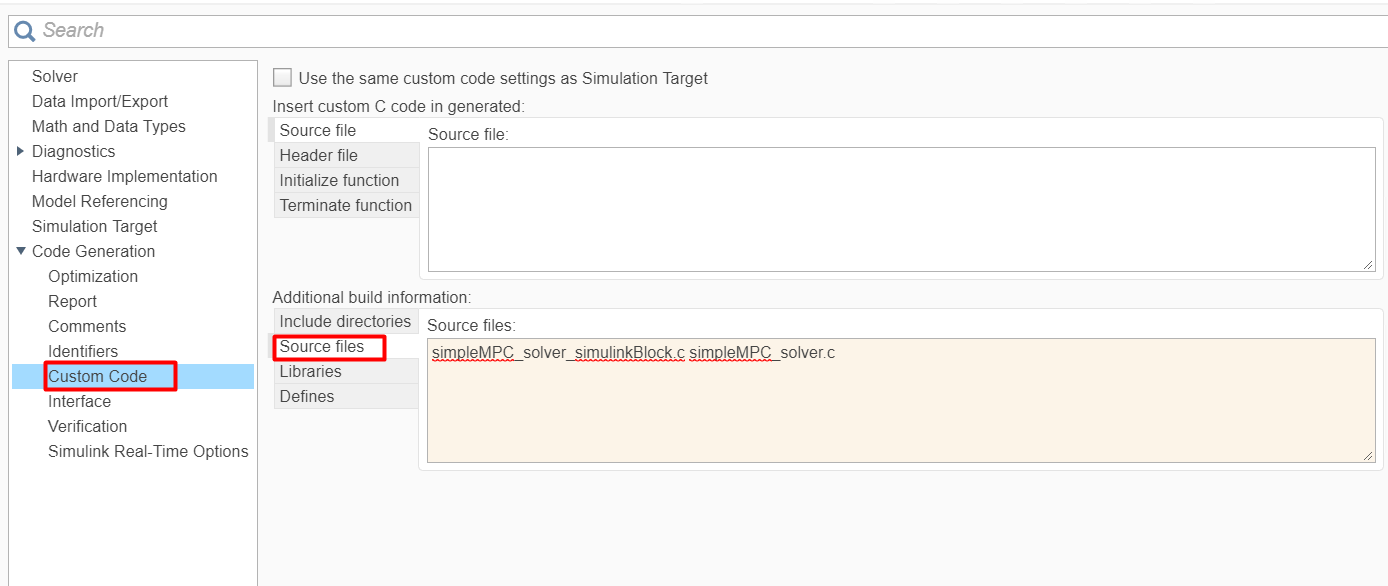
Task: Select Optimization under Code Generation
Action: (x=93, y=276)
